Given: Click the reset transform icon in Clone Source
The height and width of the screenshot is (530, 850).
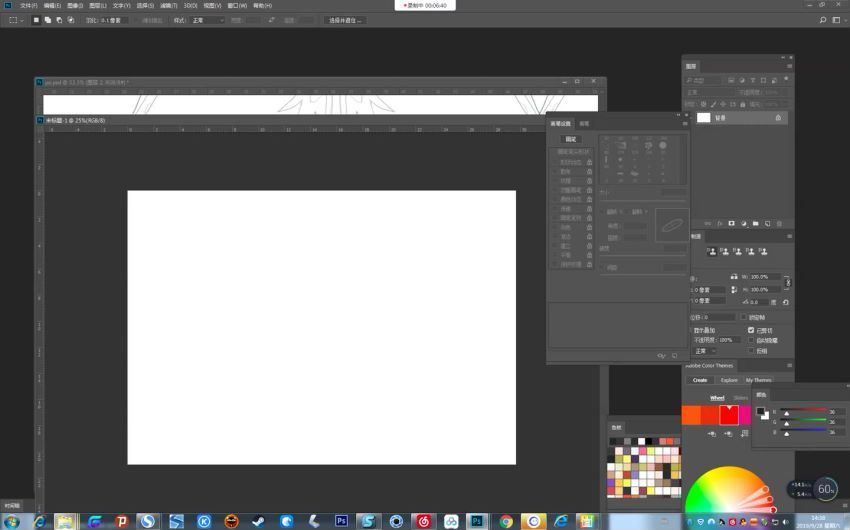Looking at the screenshot, I should [785, 302].
